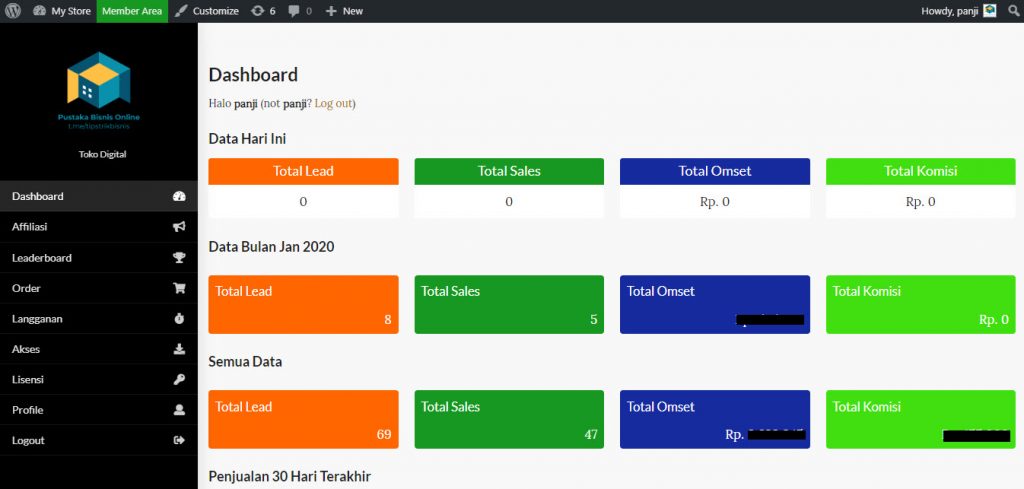Screen dimensions: 1024x489
Task: Click the Jan 2020 Total Lead card showing 8
Action: [x=303, y=304]
